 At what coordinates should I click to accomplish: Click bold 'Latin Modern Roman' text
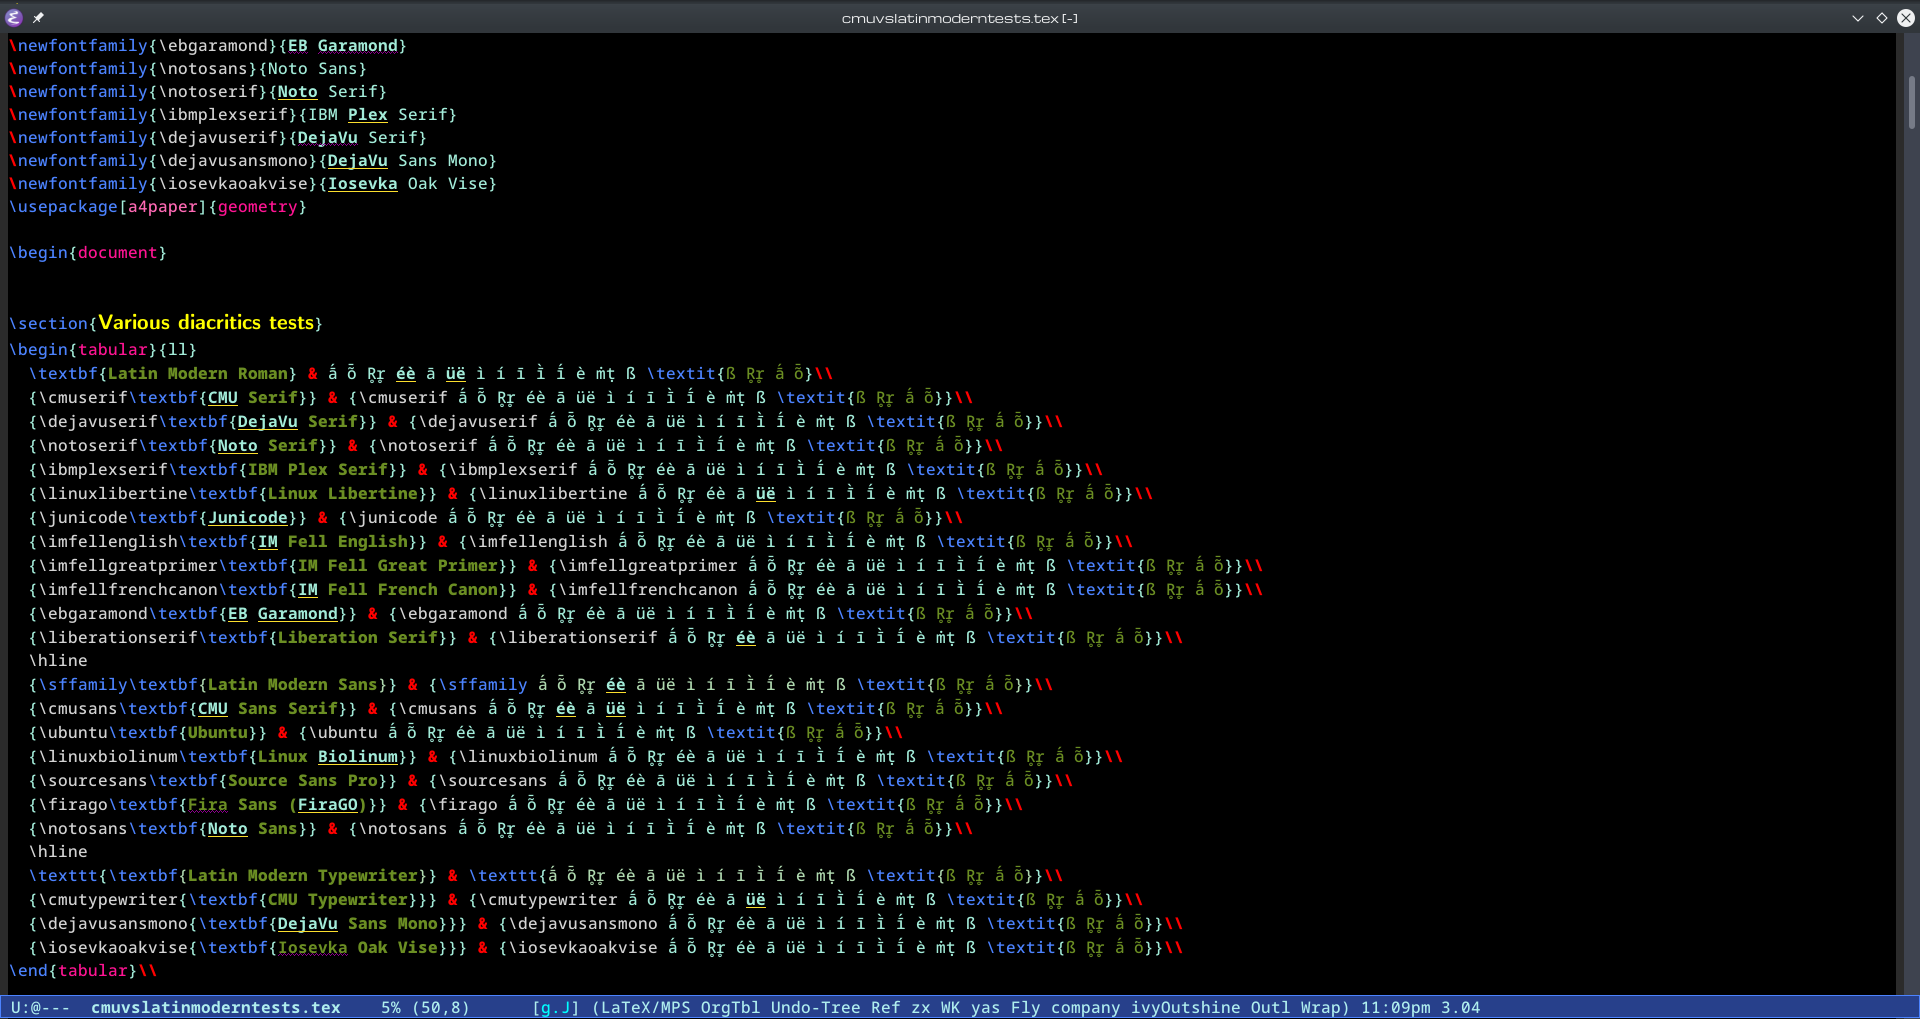pyautogui.click(x=197, y=373)
